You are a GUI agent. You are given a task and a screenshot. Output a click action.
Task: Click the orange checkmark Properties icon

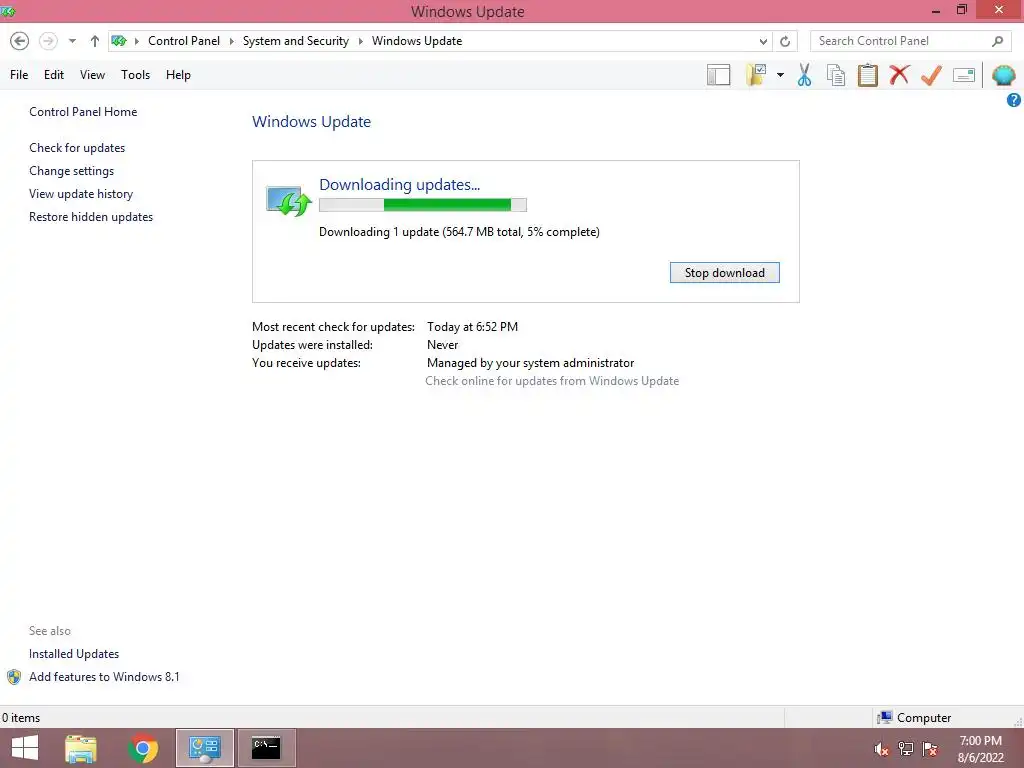click(x=931, y=75)
